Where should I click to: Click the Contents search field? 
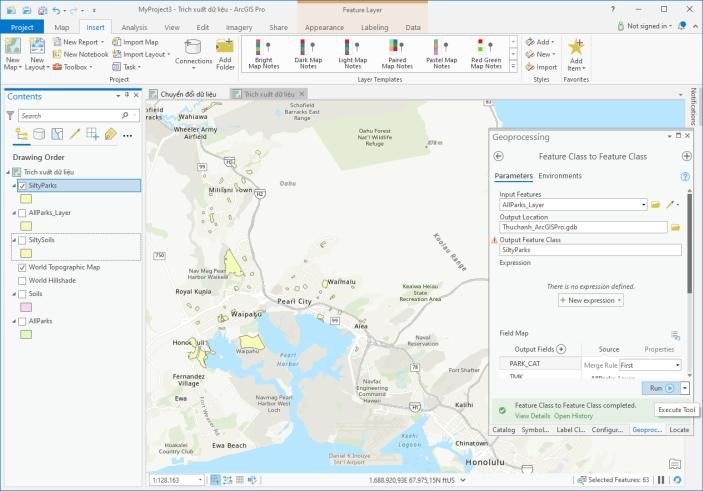click(76, 116)
